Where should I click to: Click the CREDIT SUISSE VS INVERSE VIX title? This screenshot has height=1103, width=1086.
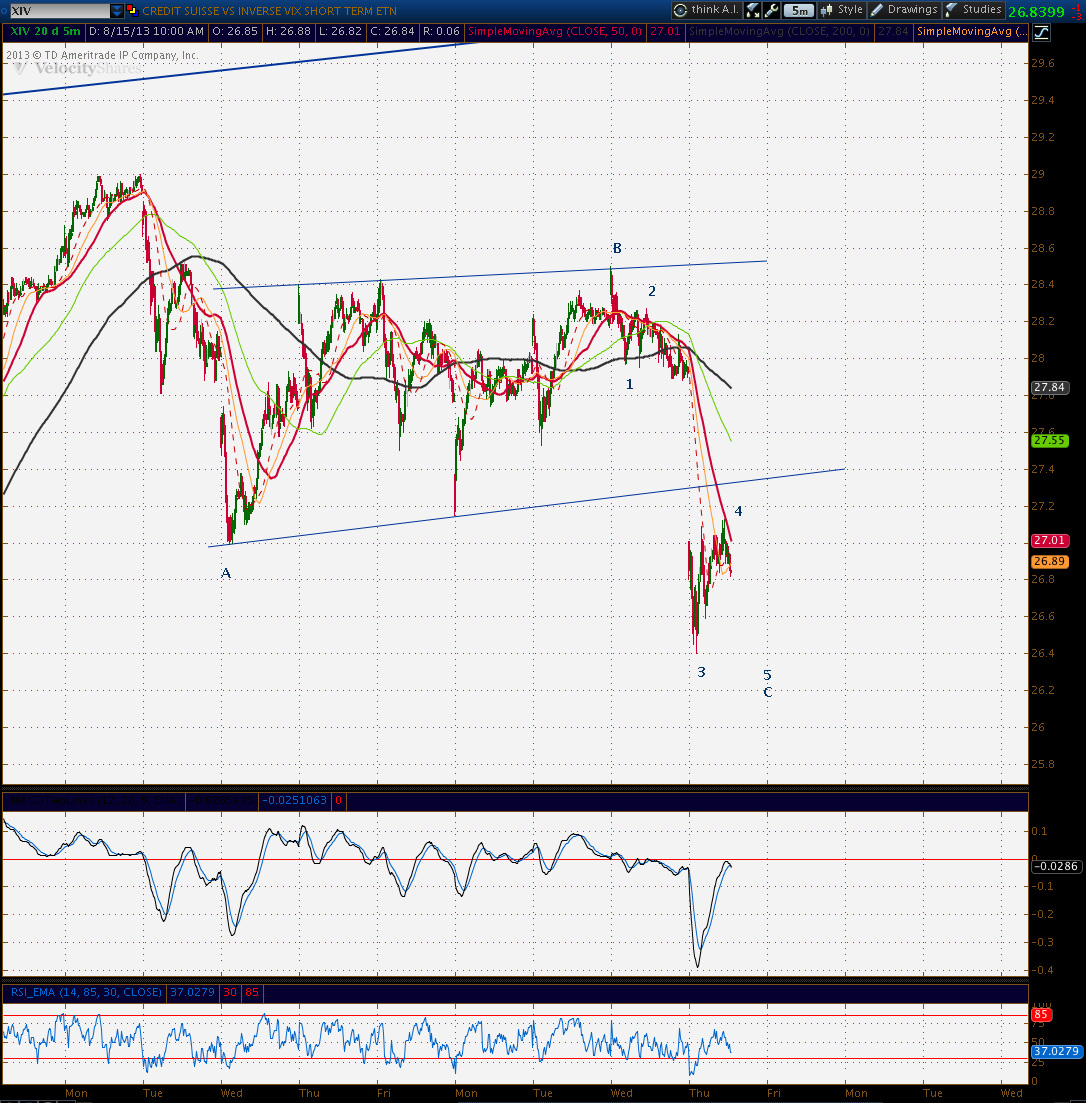[x=269, y=11]
